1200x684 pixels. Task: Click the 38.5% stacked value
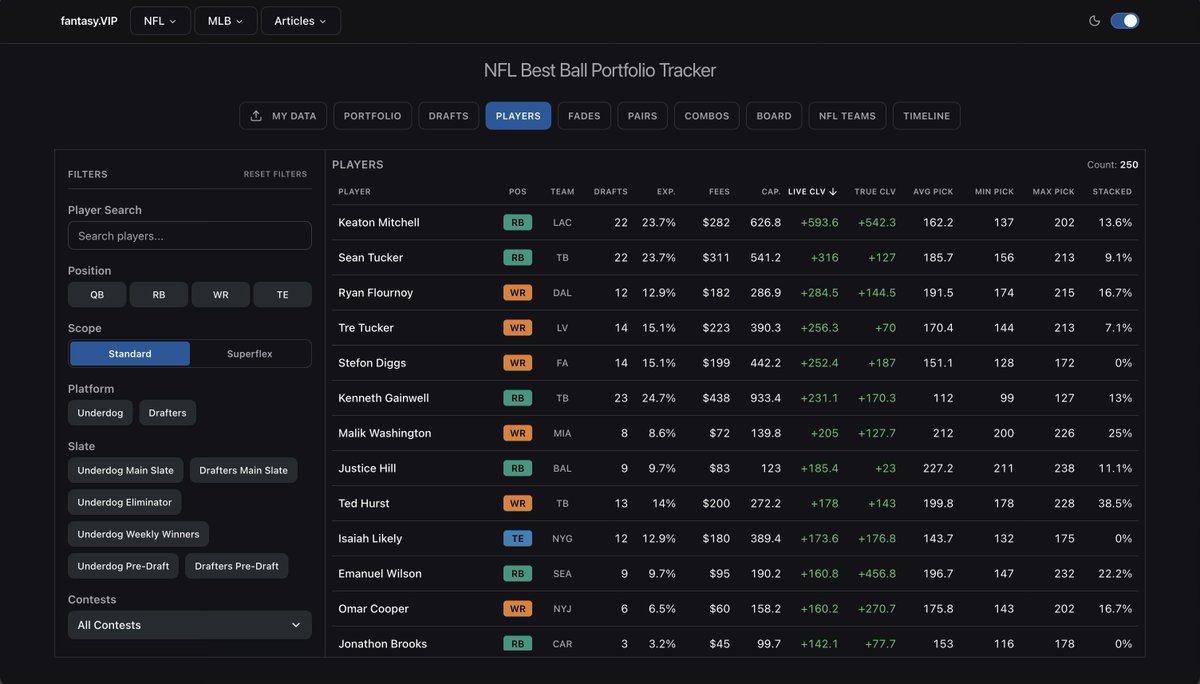click(1115, 503)
